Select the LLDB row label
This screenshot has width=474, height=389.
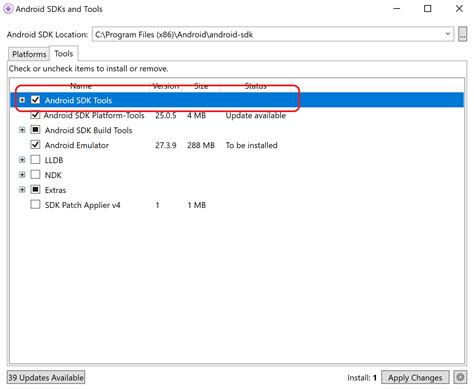pyautogui.click(x=54, y=160)
